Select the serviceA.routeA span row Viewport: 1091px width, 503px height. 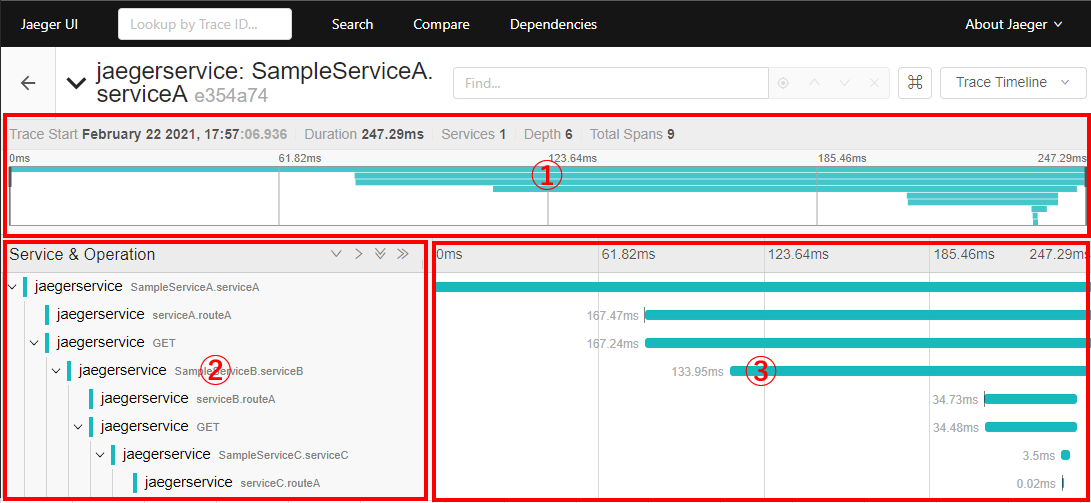tap(144, 314)
